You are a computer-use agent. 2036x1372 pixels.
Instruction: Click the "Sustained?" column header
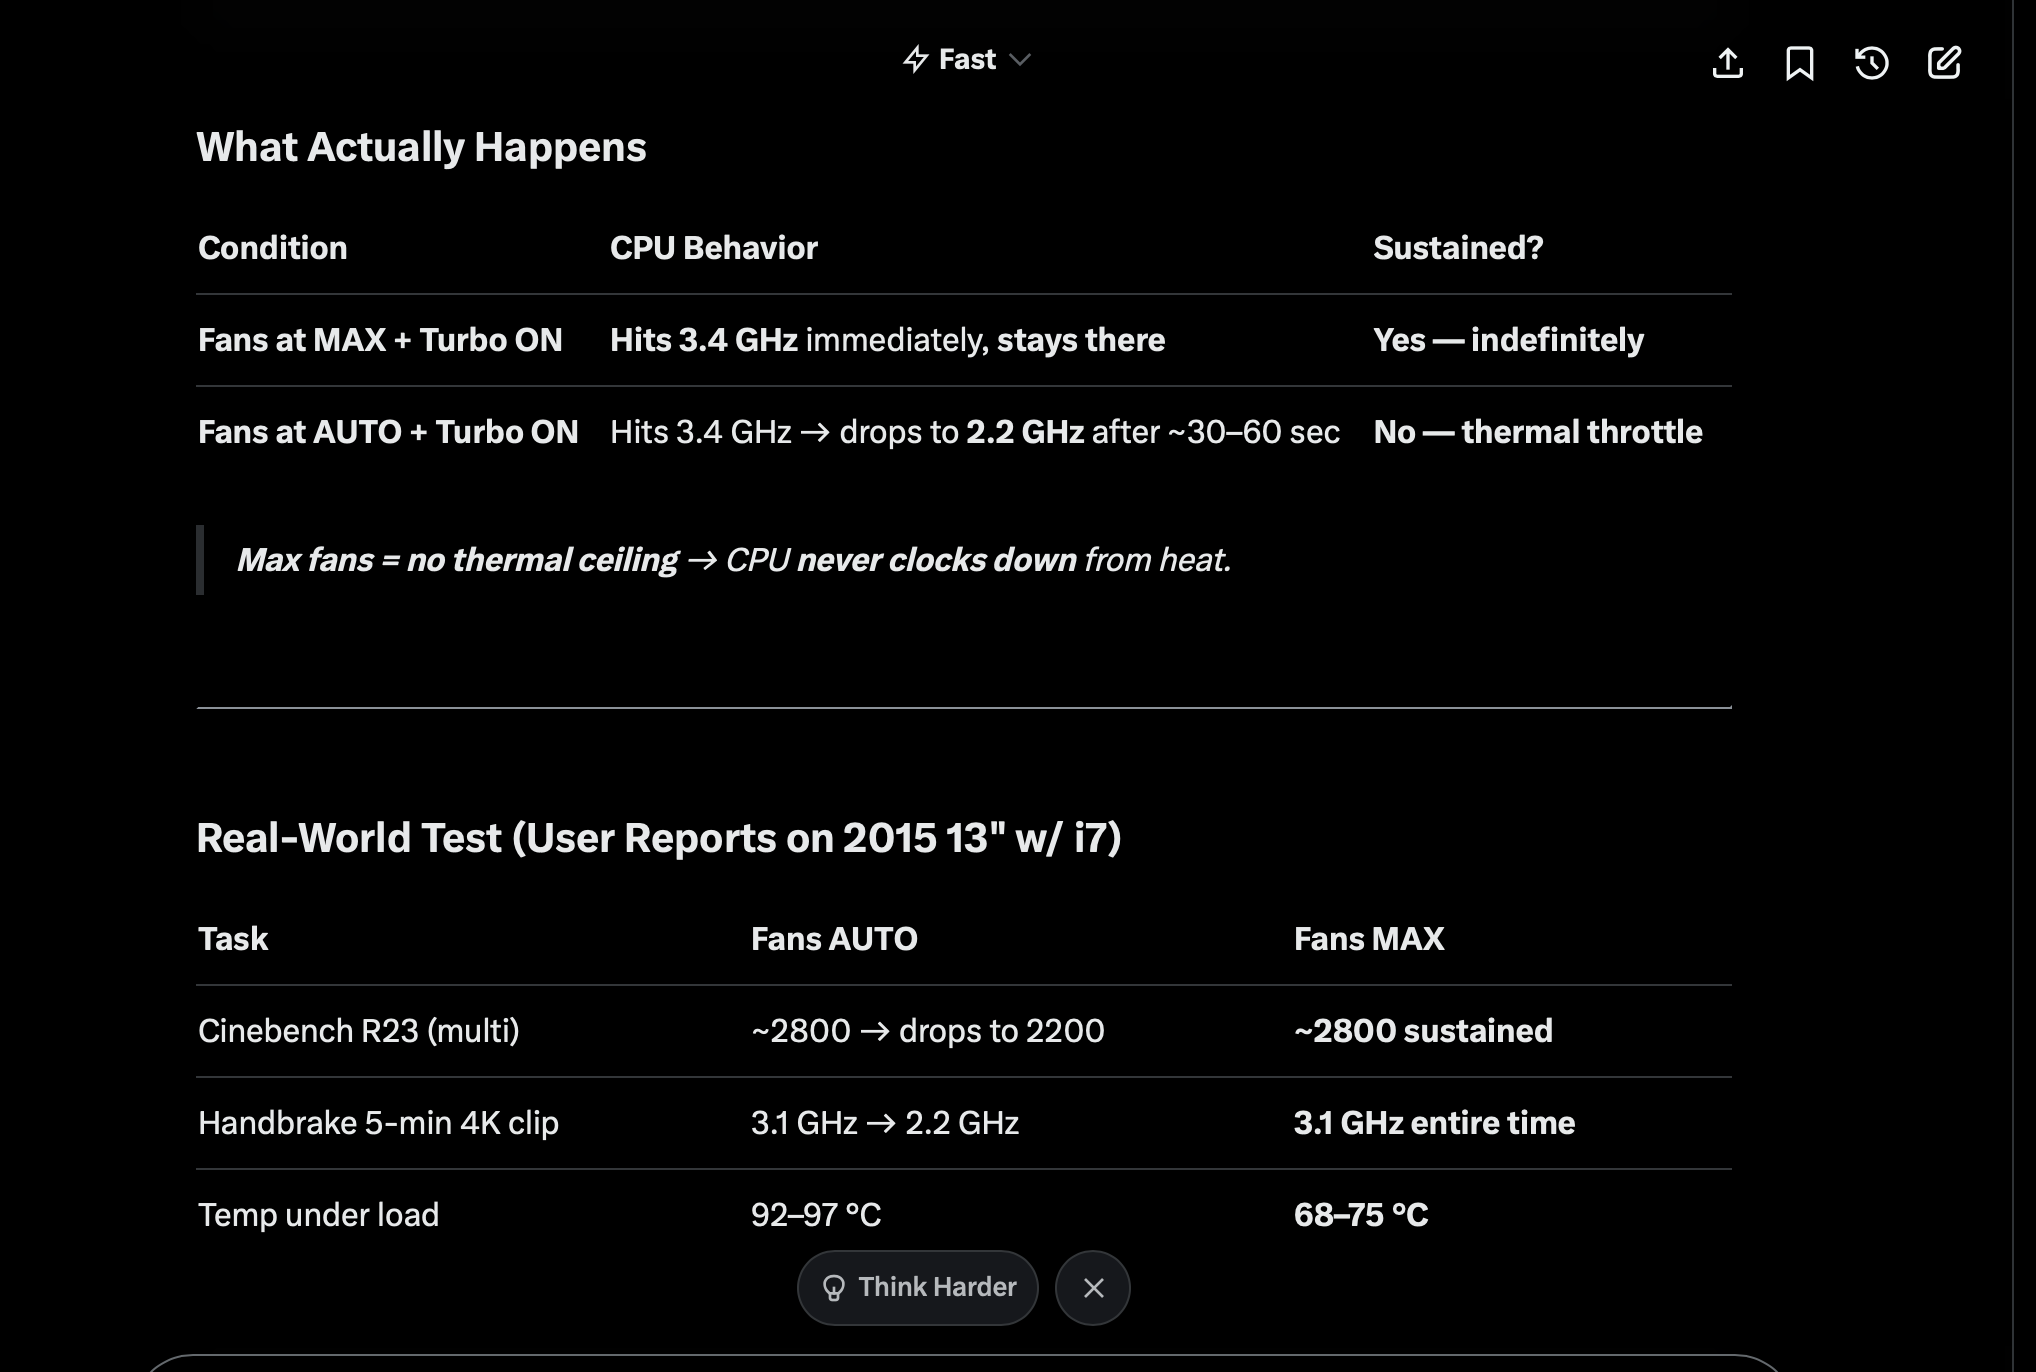coord(1457,248)
